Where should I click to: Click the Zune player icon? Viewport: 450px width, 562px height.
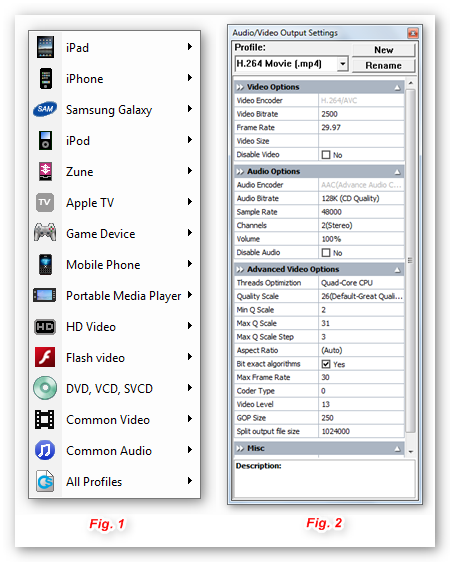46,171
